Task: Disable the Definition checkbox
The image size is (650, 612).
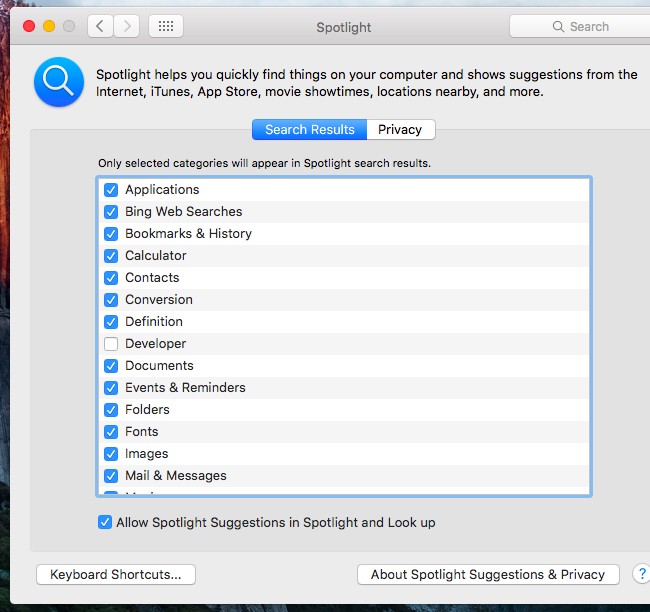Action: (x=111, y=322)
